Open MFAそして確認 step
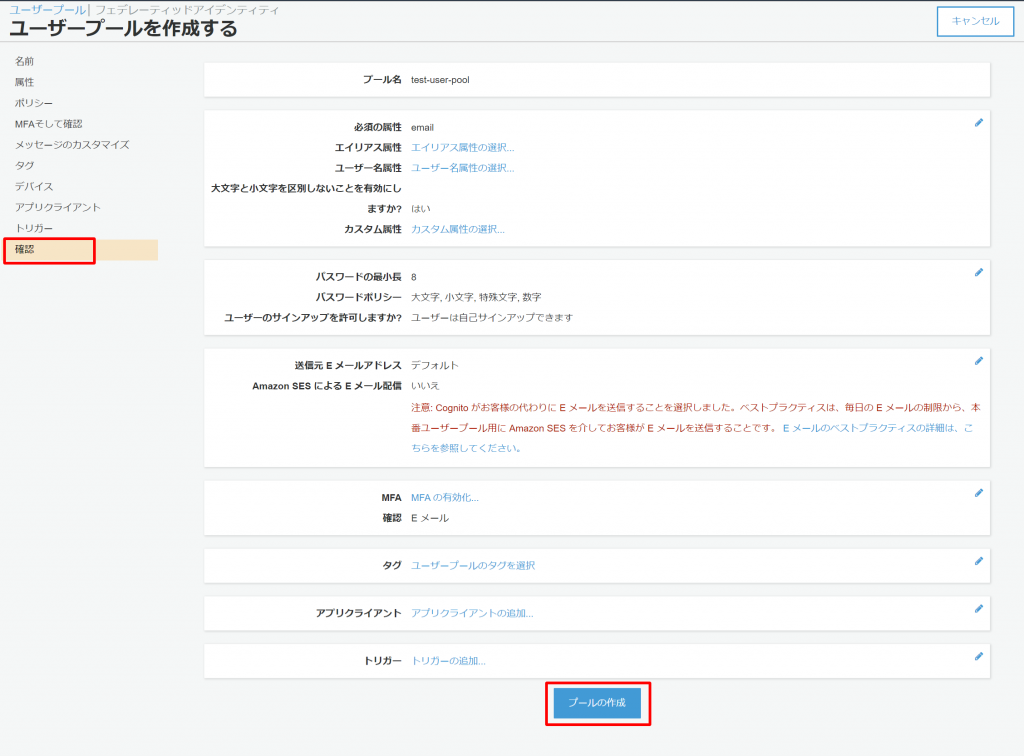The width and height of the screenshot is (1024, 756). (48, 123)
